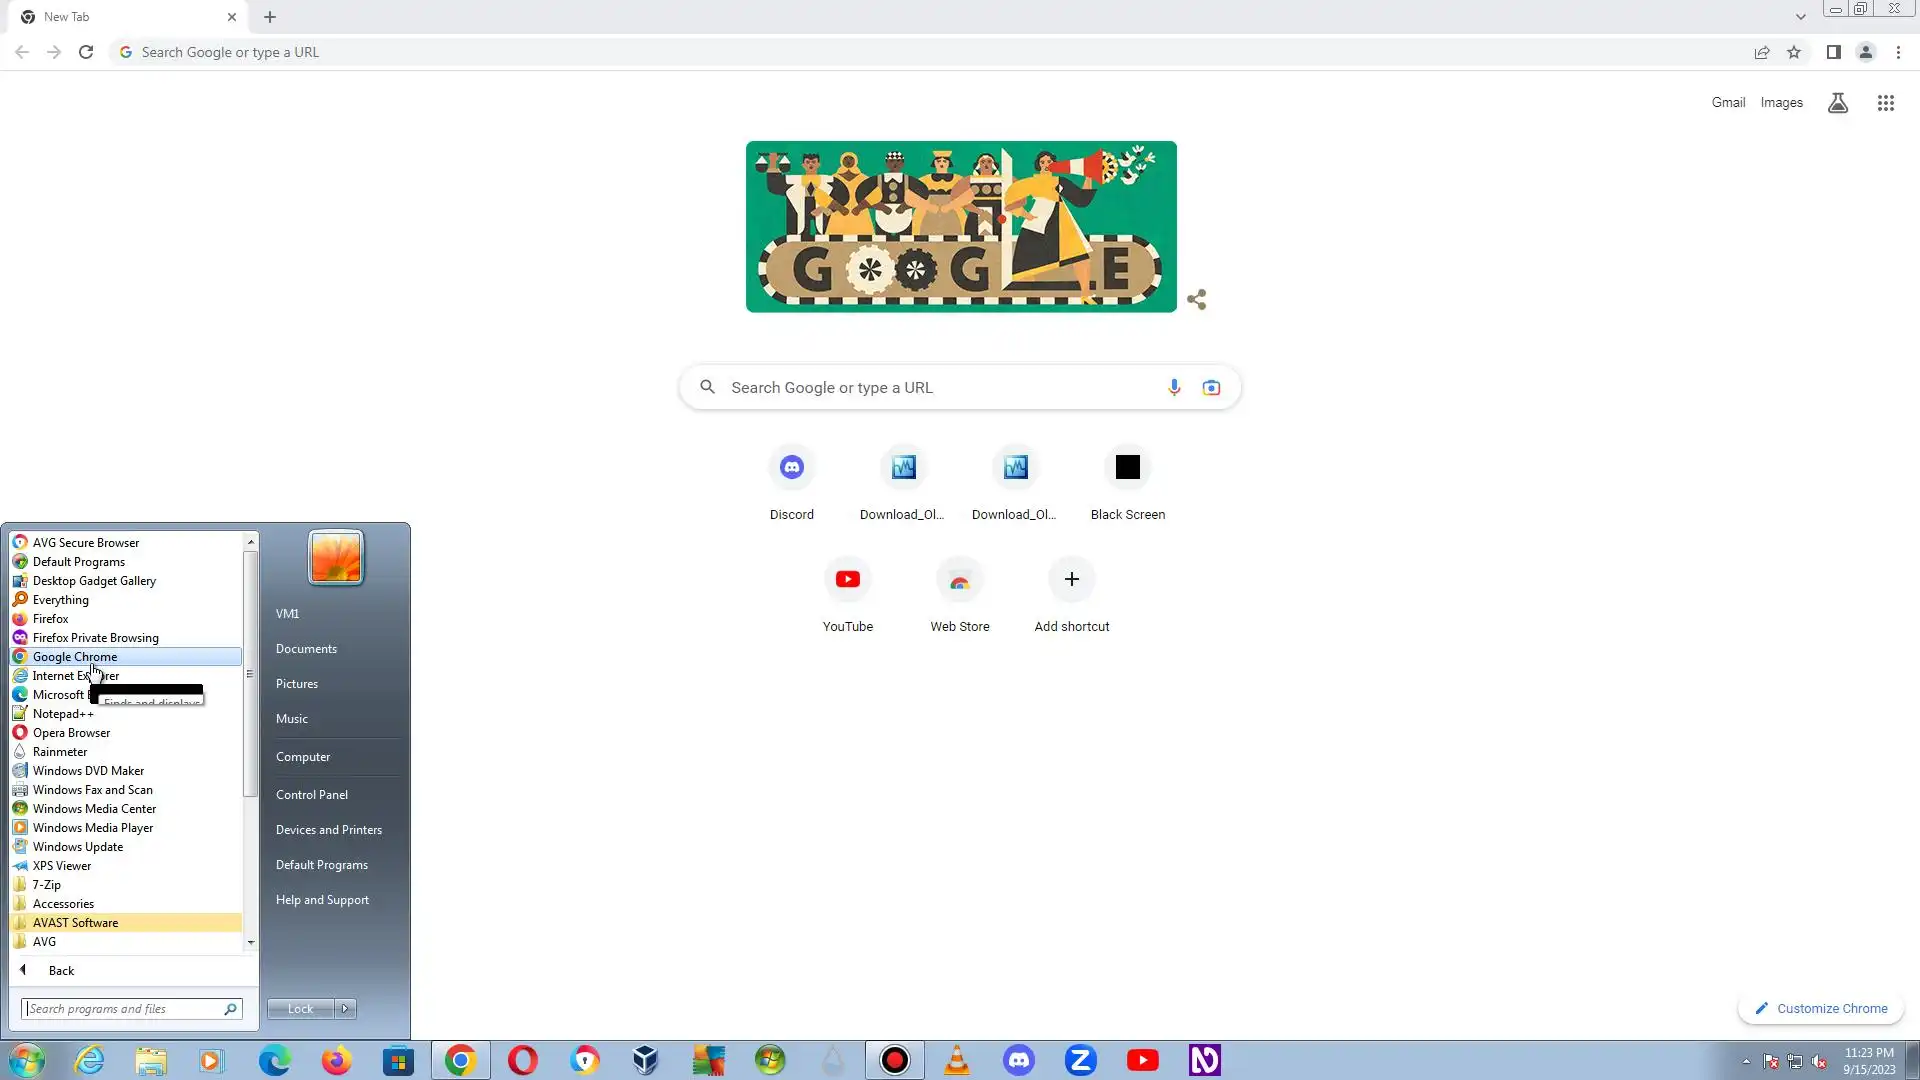Image resolution: width=1920 pixels, height=1080 pixels.
Task: Focus the Search programs and files box
Action: click(x=123, y=1009)
